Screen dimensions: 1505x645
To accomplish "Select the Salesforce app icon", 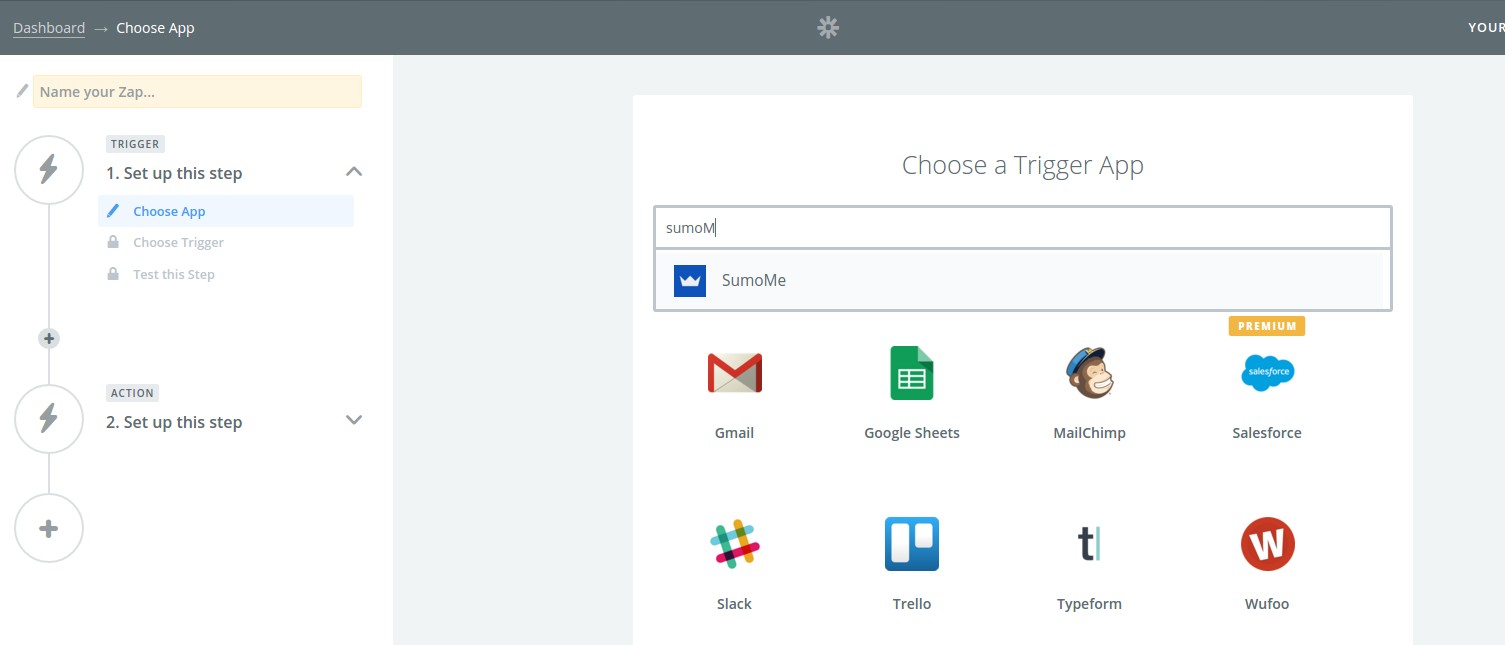I will pos(1267,373).
